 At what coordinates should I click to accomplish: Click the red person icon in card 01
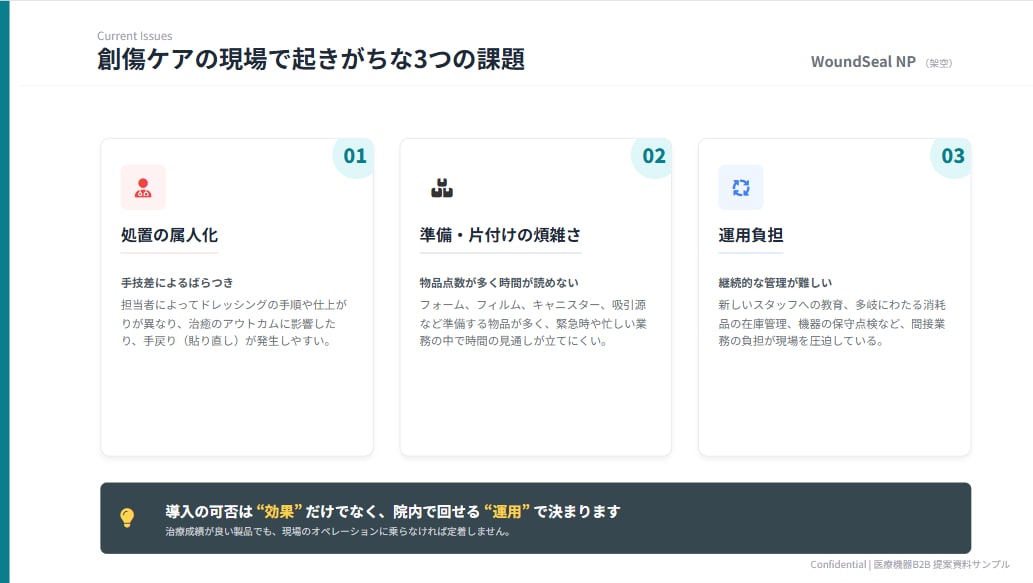143,188
